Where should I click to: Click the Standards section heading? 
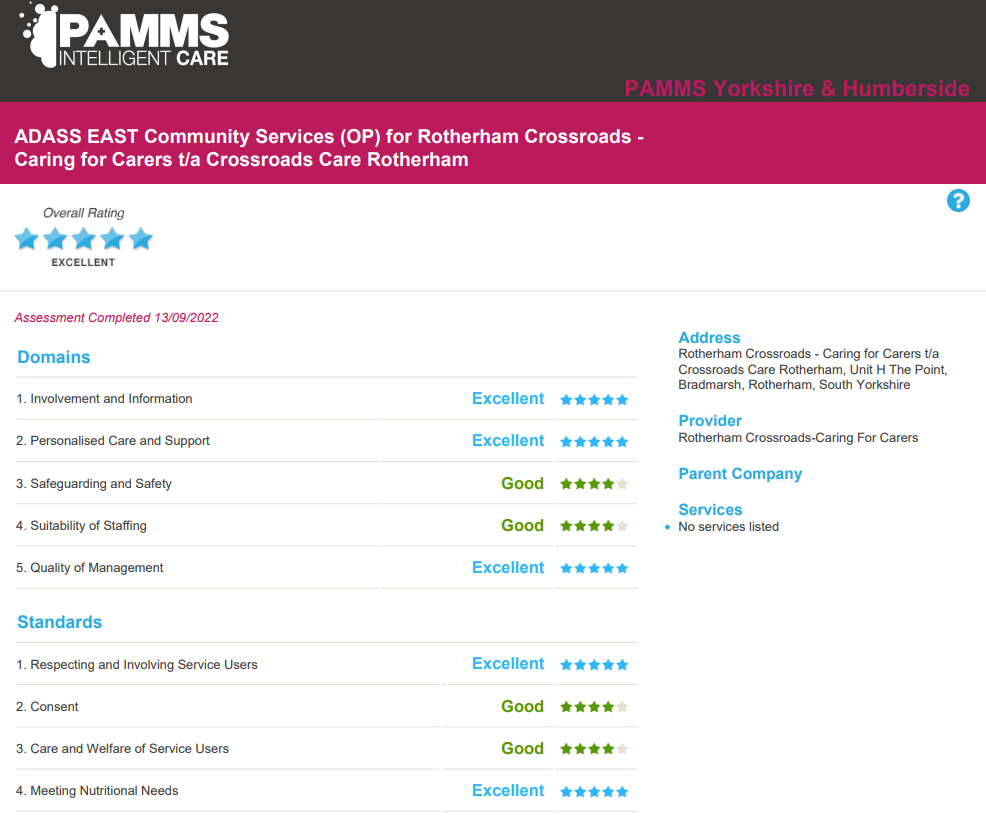(x=60, y=622)
